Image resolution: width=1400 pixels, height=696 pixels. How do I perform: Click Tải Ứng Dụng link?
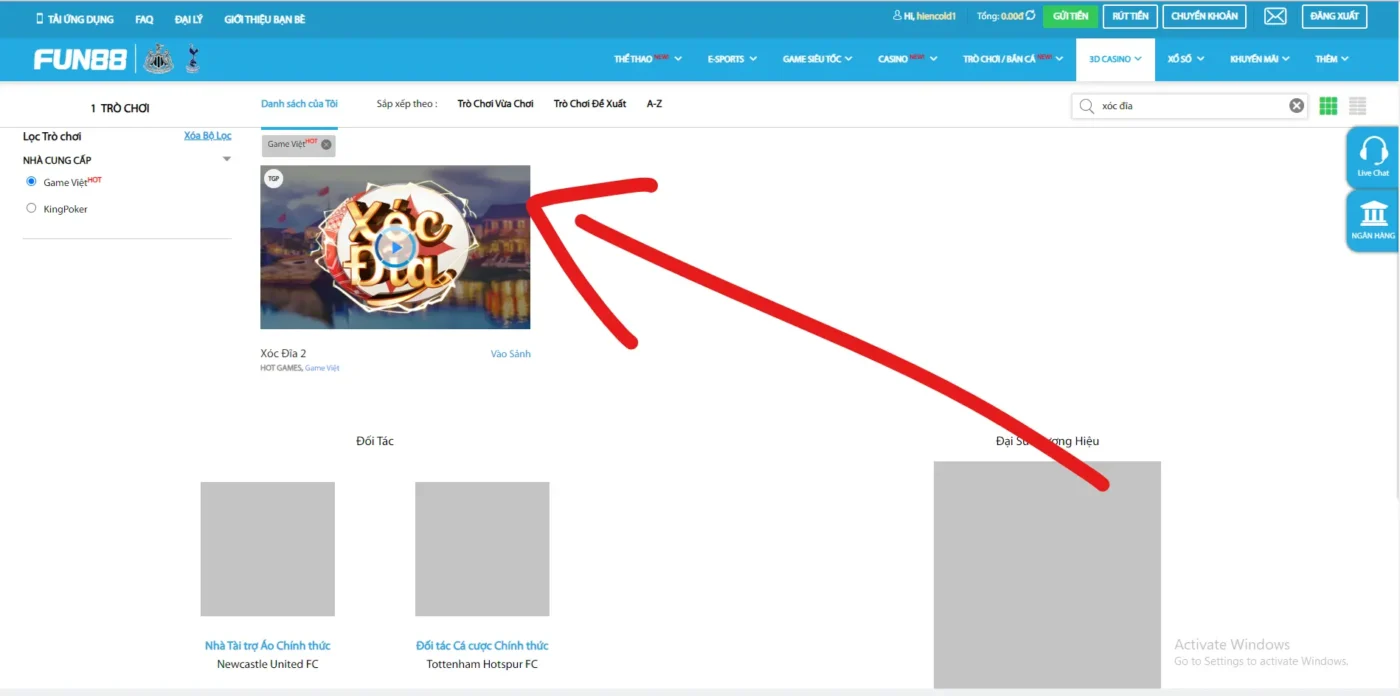click(81, 19)
